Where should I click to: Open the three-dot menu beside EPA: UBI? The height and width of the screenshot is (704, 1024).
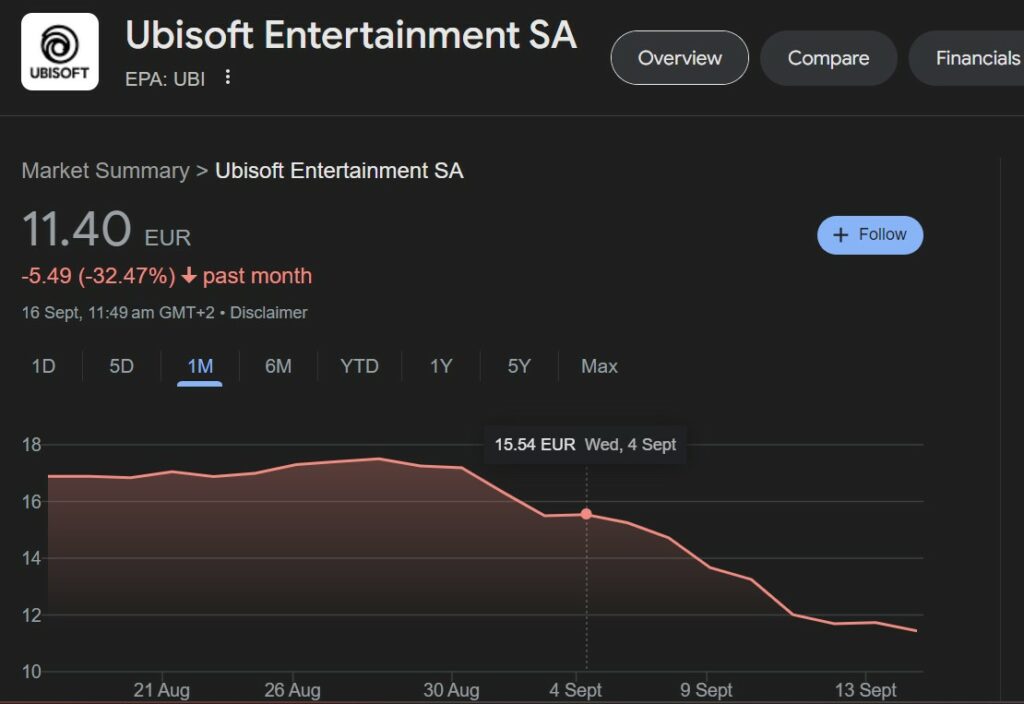pyautogui.click(x=228, y=76)
